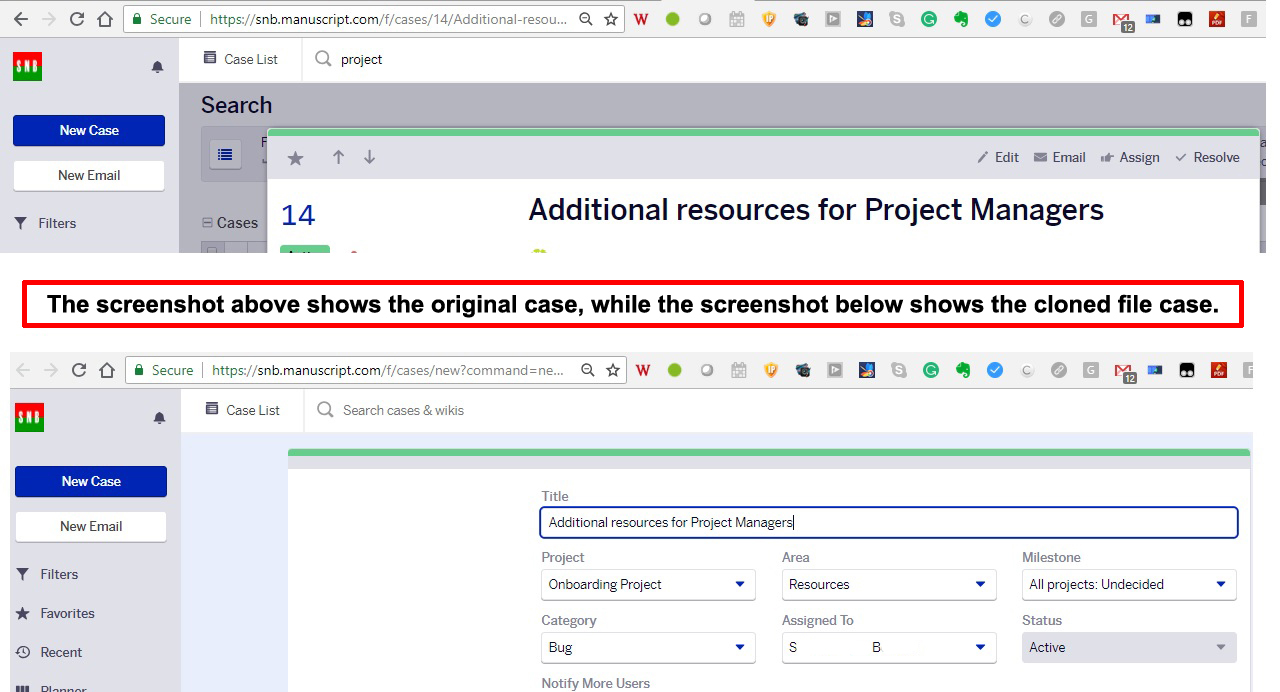Go to next case with down arrow
The image size is (1280, 692).
tap(369, 157)
